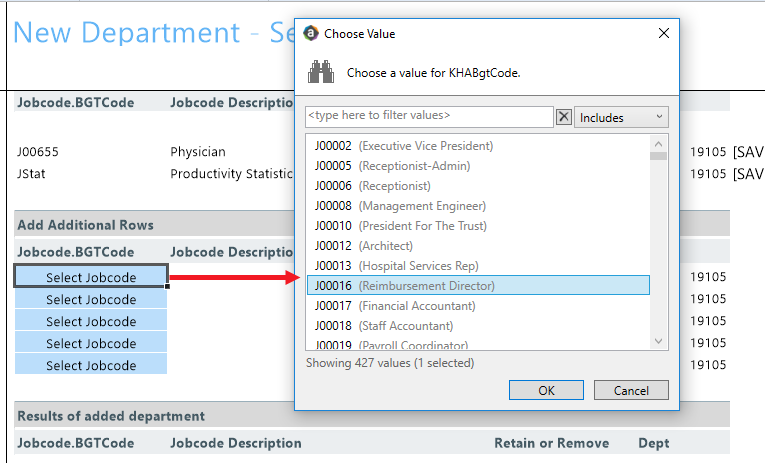The width and height of the screenshot is (765, 463).
Task: Click the last Select Jobcode cell
Action: (91, 365)
